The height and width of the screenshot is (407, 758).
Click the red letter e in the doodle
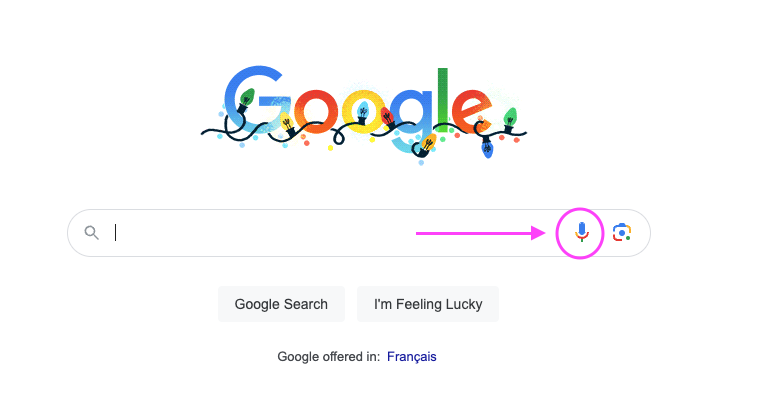click(x=470, y=105)
